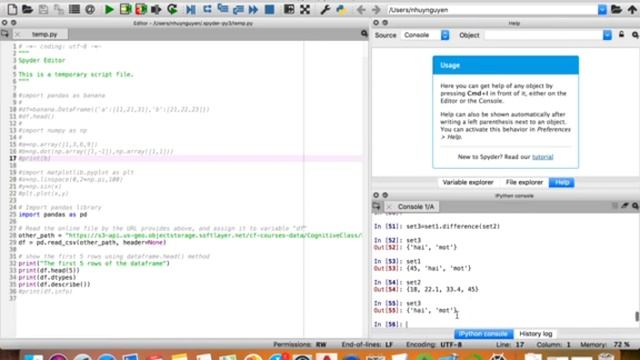Open Editor pane options icon
Image resolution: width=640 pixels, height=360 pixels.
(364, 34)
